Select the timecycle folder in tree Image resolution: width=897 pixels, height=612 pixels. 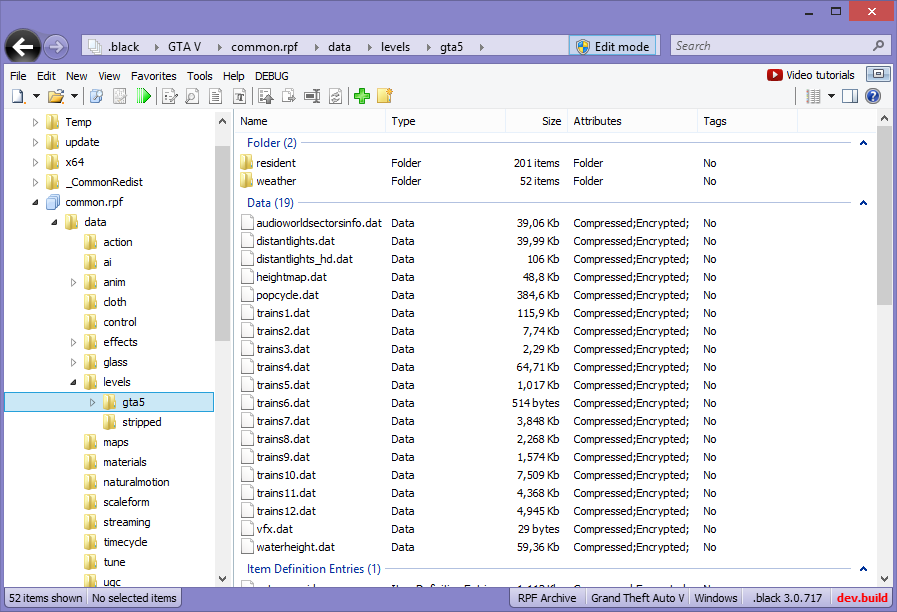click(x=125, y=542)
